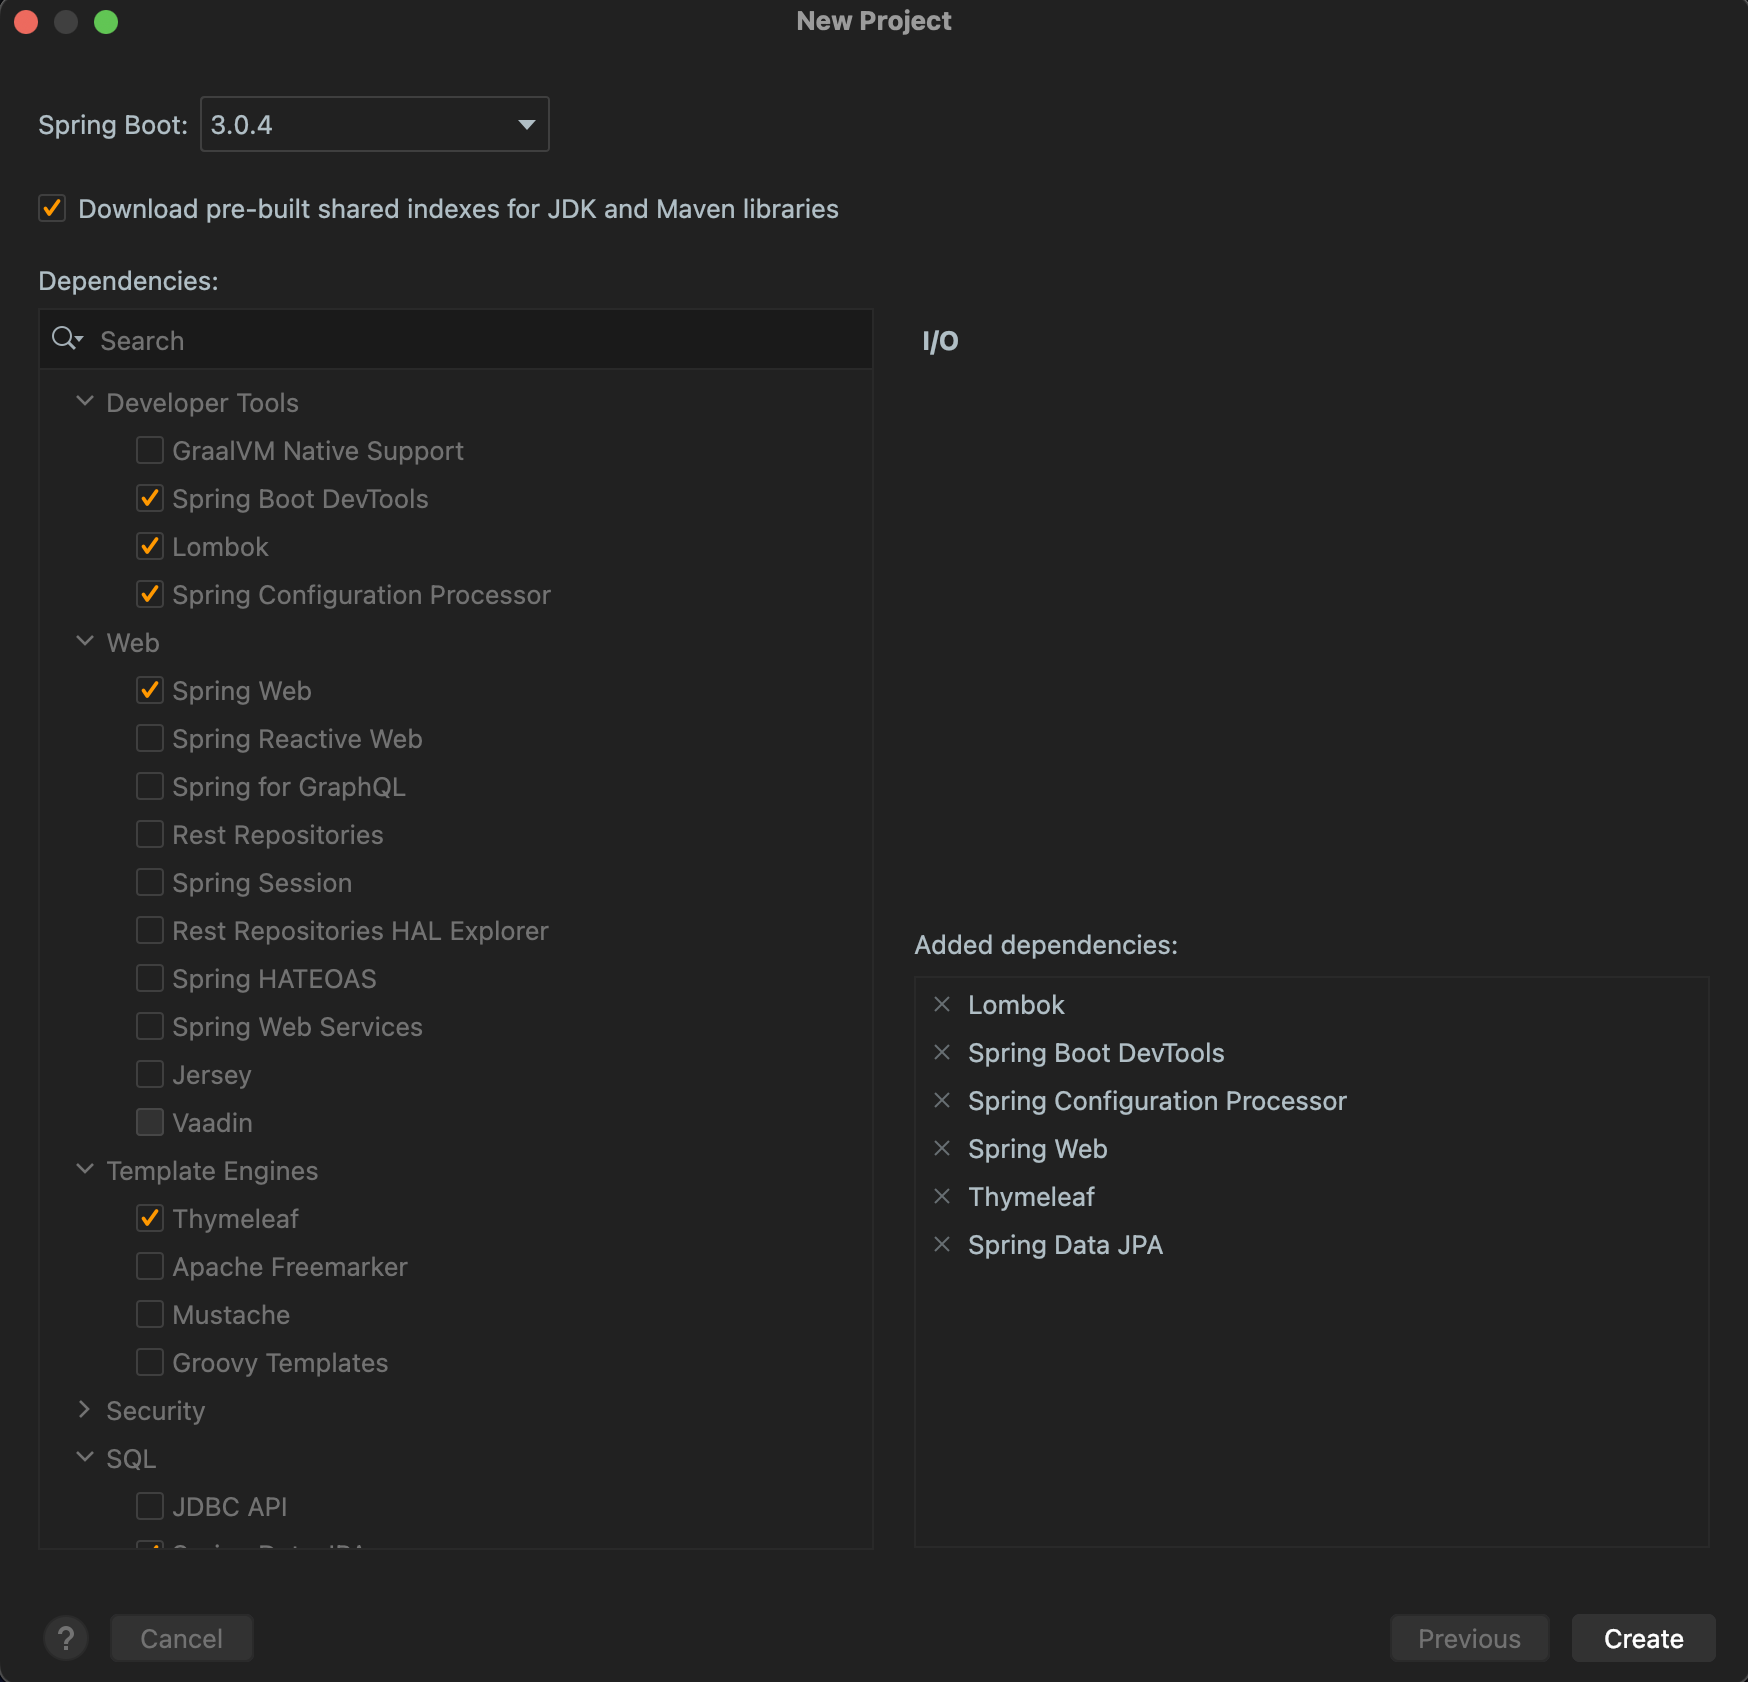Collapse the Developer Tools category
Viewport: 1748px width, 1682px height.
click(x=85, y=402)
